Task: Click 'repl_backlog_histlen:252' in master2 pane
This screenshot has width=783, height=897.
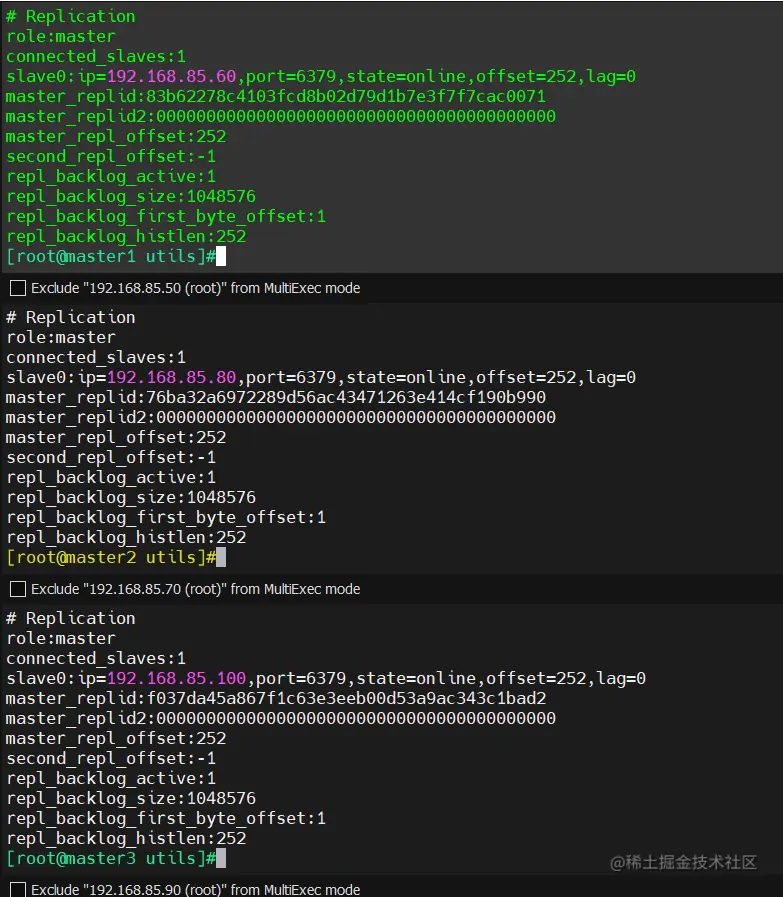Action: click(x=126, y=537)
